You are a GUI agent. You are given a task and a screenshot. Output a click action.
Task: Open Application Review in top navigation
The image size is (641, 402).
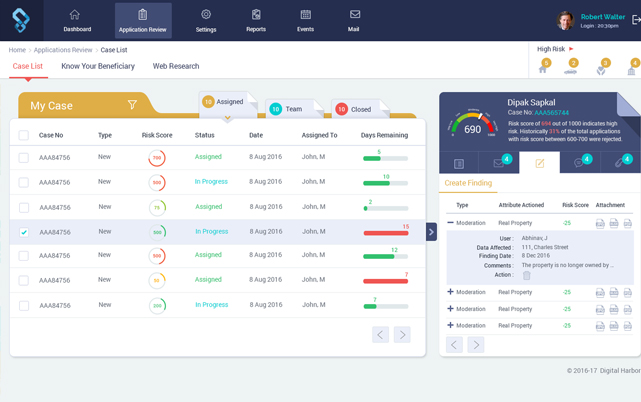pos(143,20)
